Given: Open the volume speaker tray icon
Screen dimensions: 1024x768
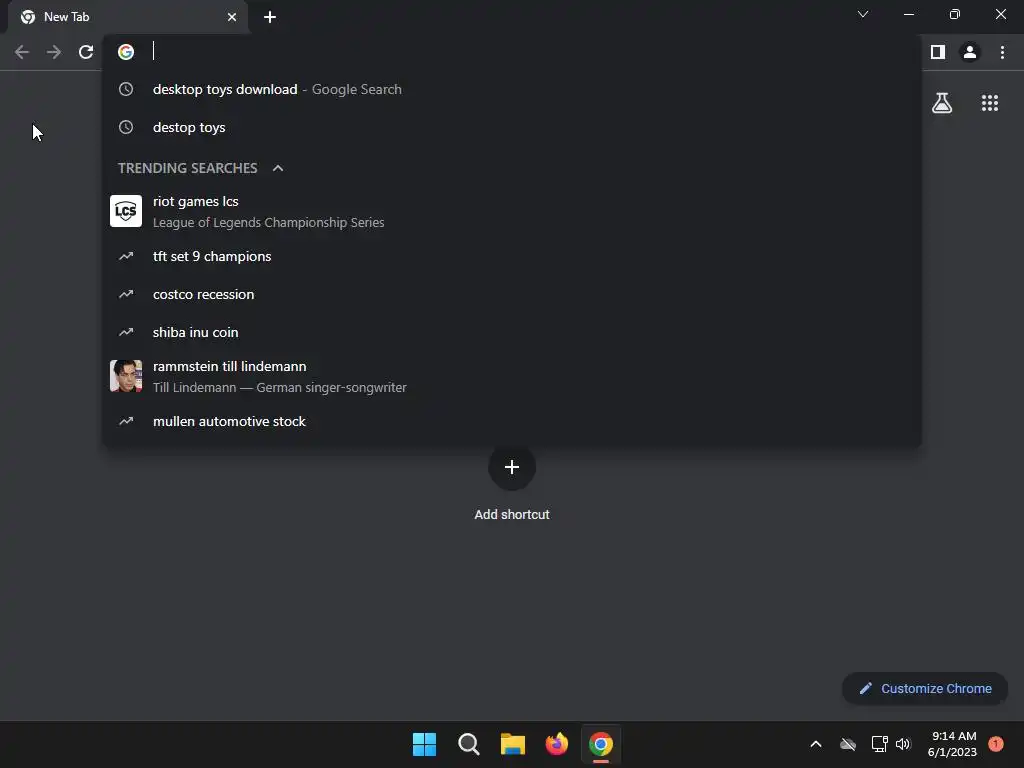Looking at the screenshot, I should tap(903, 744).
